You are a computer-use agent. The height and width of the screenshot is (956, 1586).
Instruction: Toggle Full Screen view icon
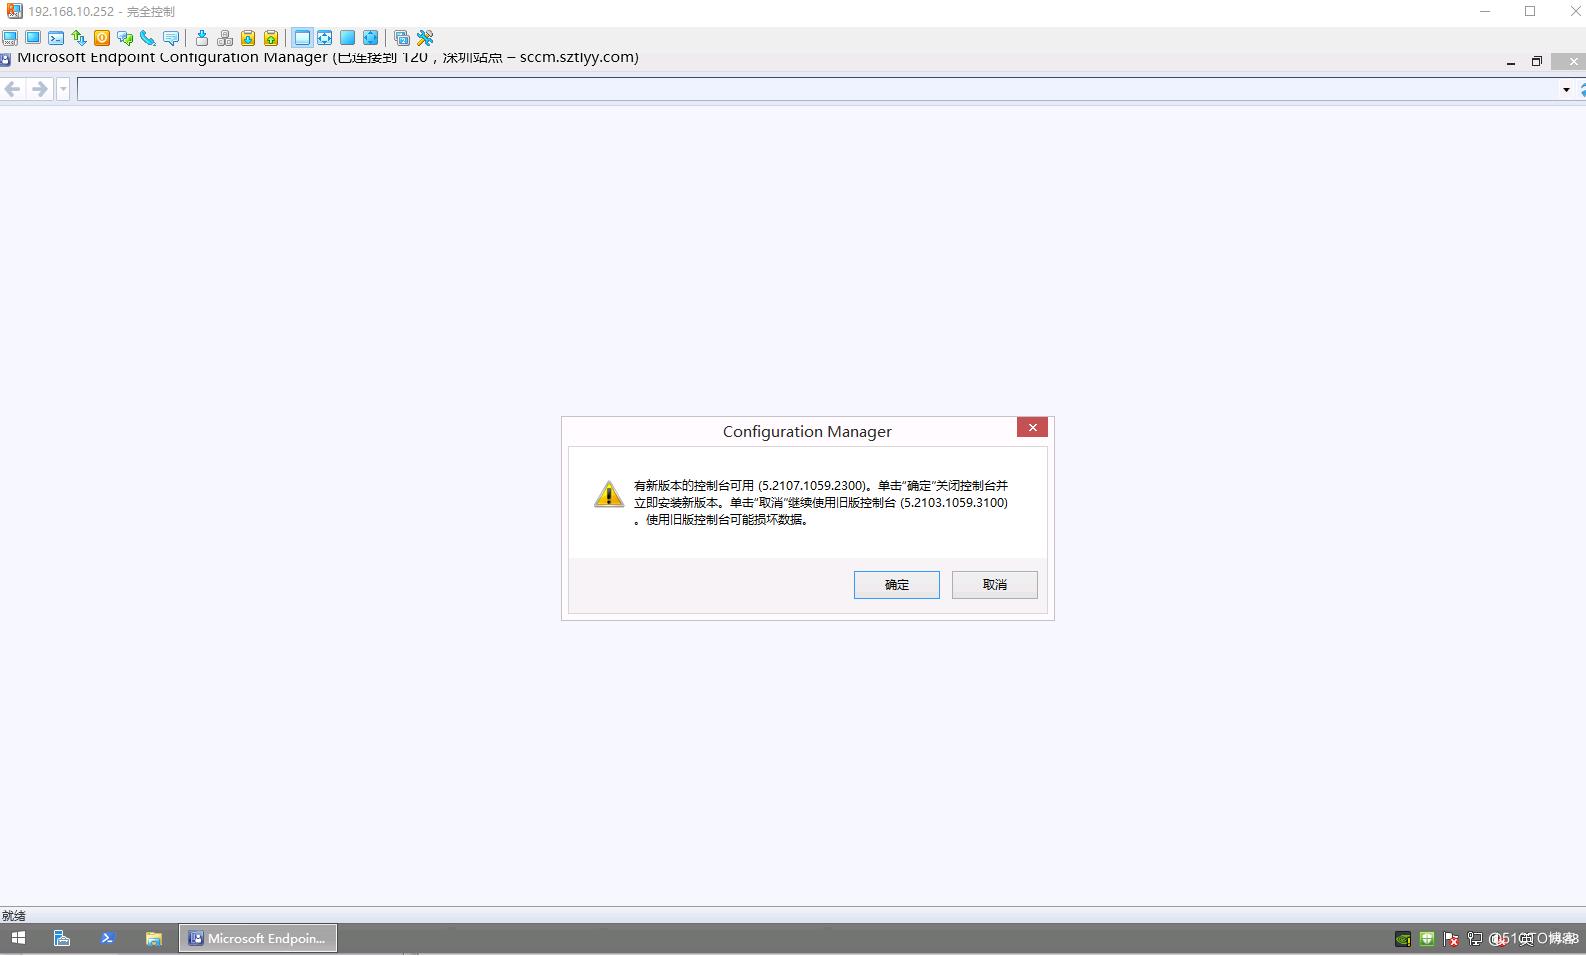(x=348, y=38)
